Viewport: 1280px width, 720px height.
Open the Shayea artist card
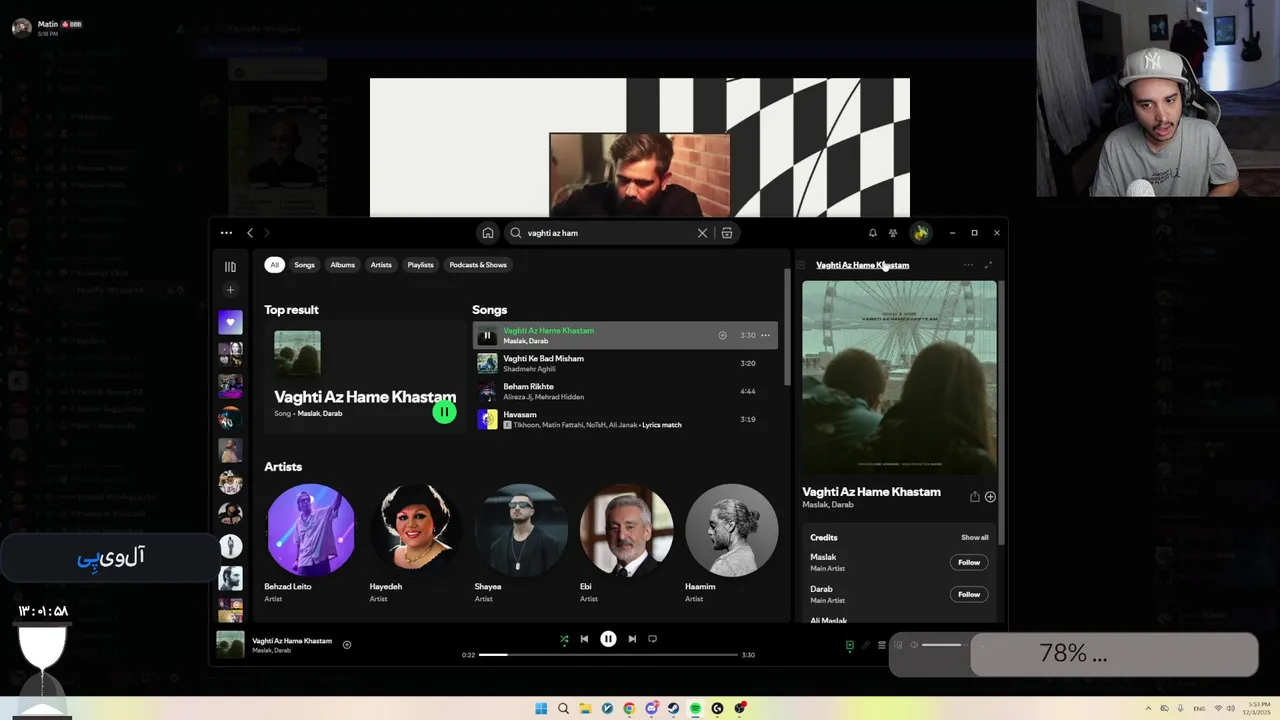click(x=520, y=543)
